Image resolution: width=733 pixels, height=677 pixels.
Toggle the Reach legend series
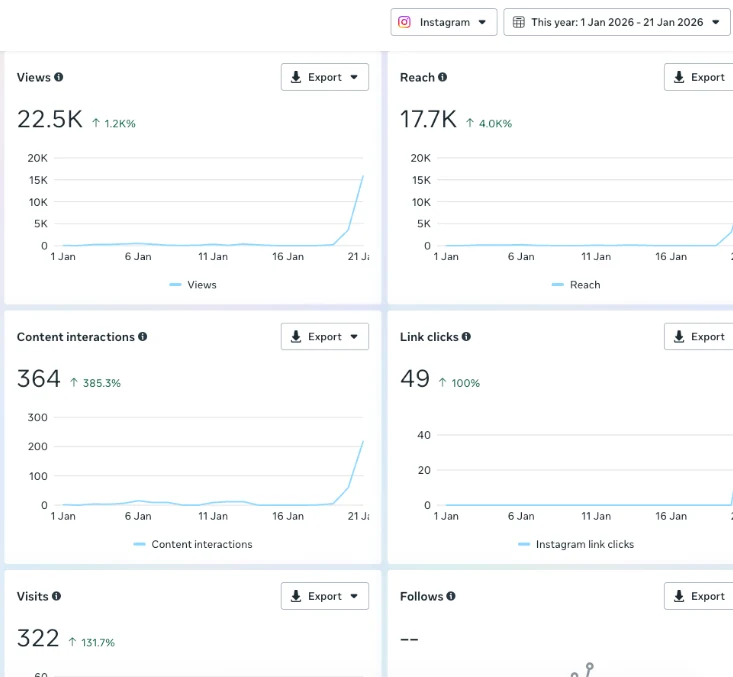[576, 285]
